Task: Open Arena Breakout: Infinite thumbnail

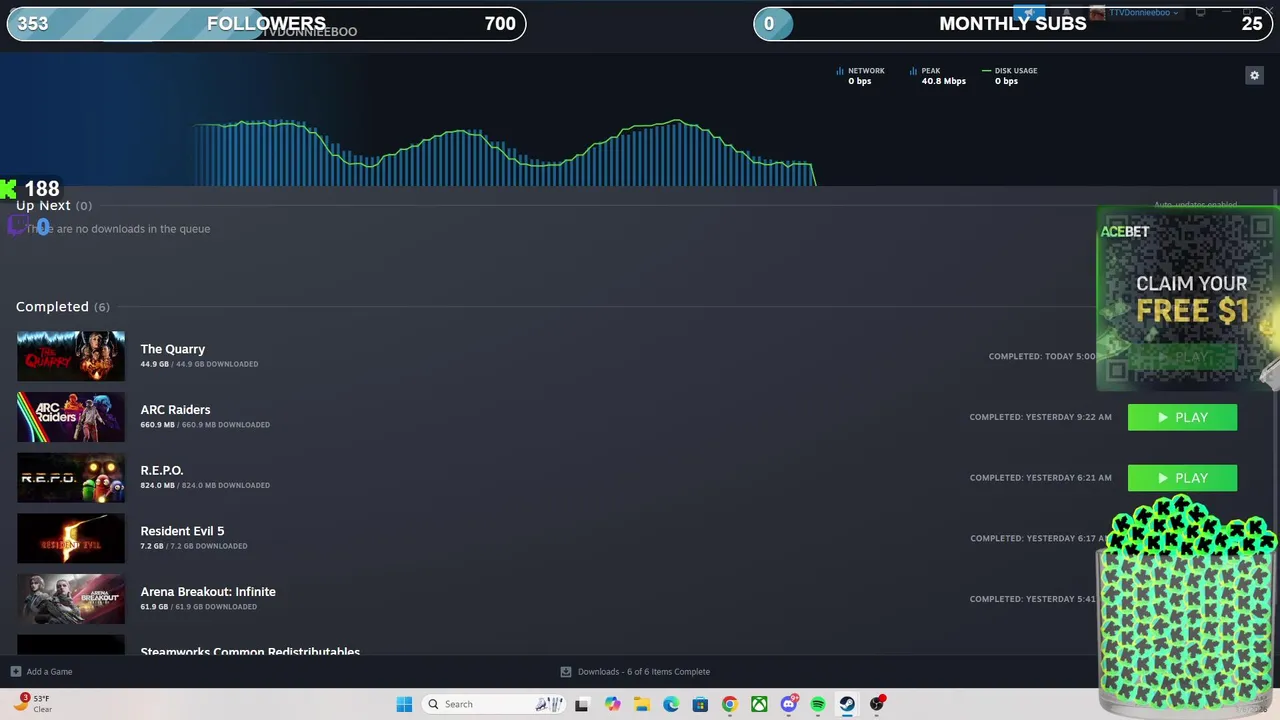Action: 71,599
